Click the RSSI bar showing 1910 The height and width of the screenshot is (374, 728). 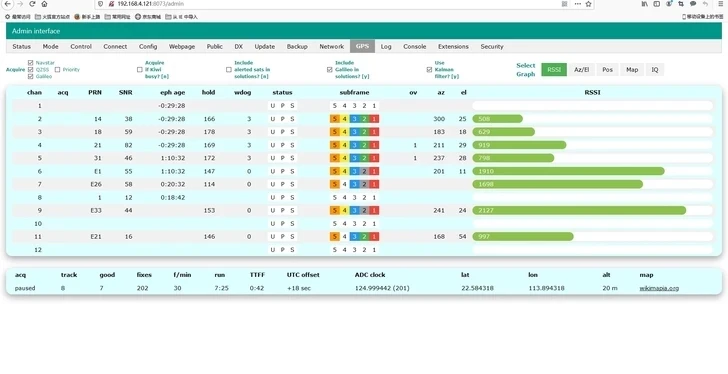coord(568,171)
